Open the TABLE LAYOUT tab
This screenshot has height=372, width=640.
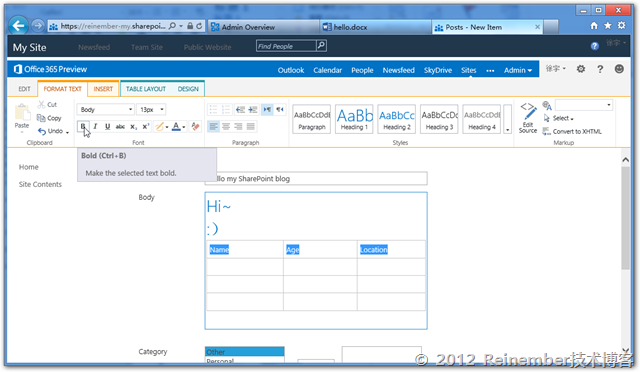click(x=146, y=89)
